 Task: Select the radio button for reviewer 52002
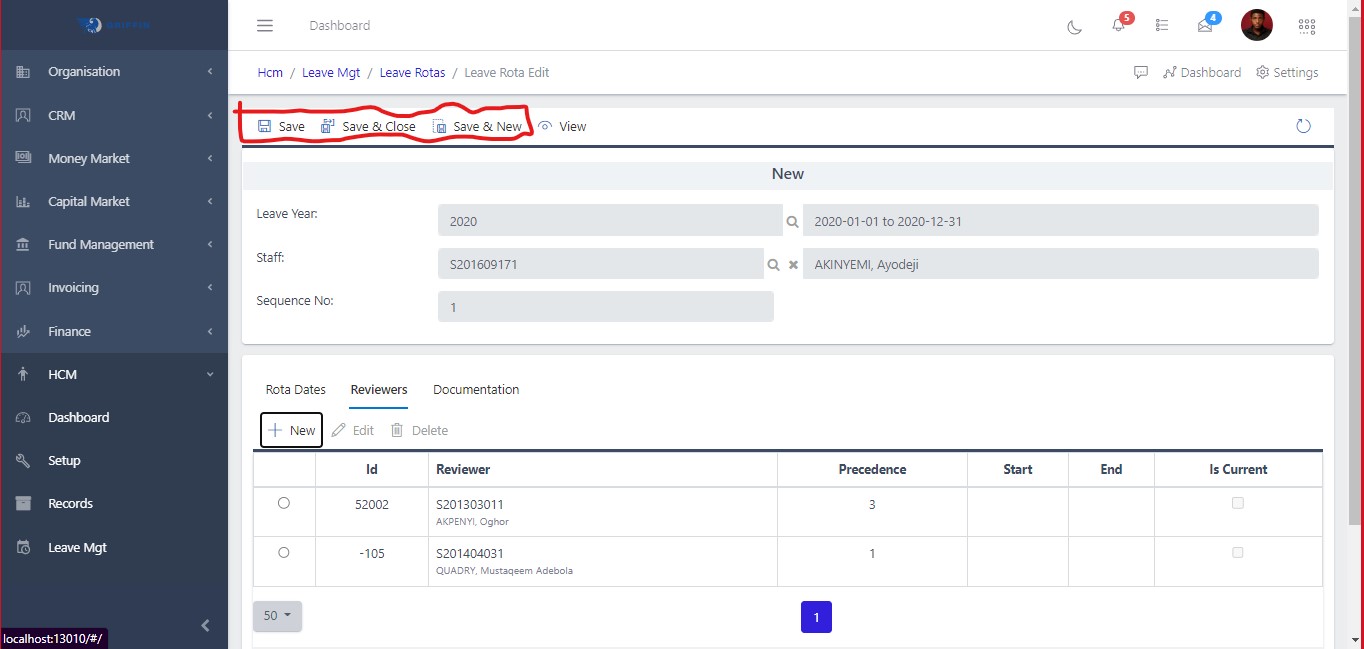(x=284, y=503)
